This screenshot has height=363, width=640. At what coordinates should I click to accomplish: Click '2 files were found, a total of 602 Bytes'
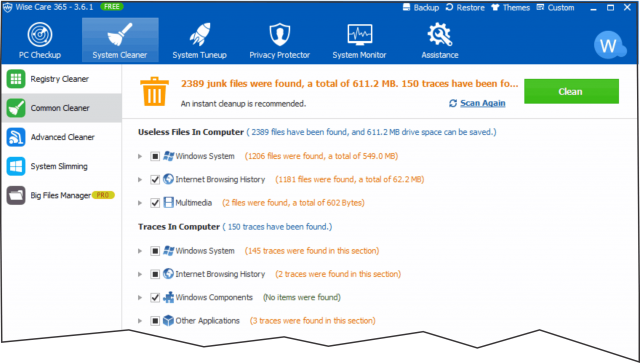293,203
